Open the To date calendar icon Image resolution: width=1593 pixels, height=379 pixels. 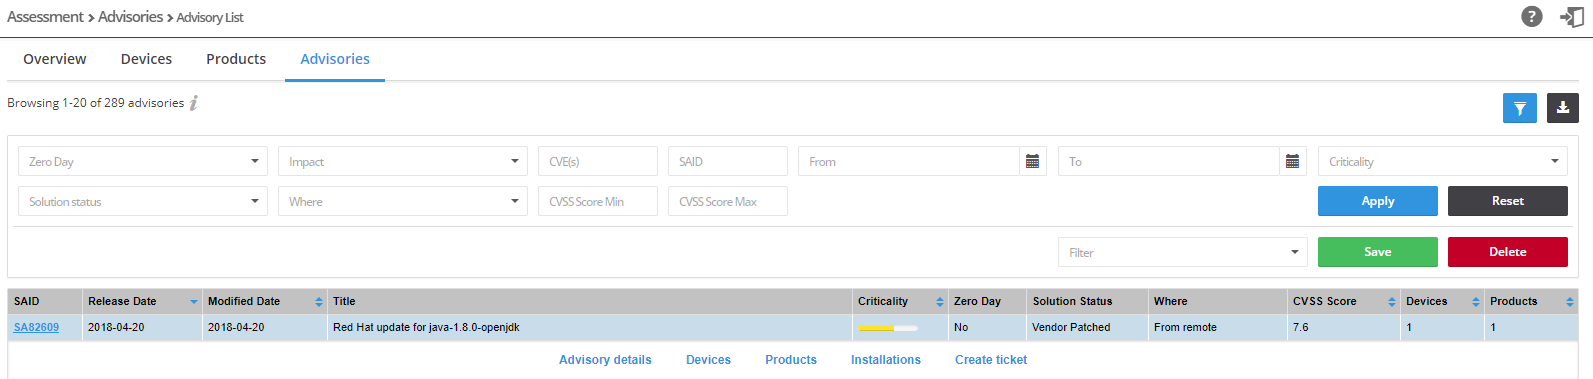pos(1293,161)
